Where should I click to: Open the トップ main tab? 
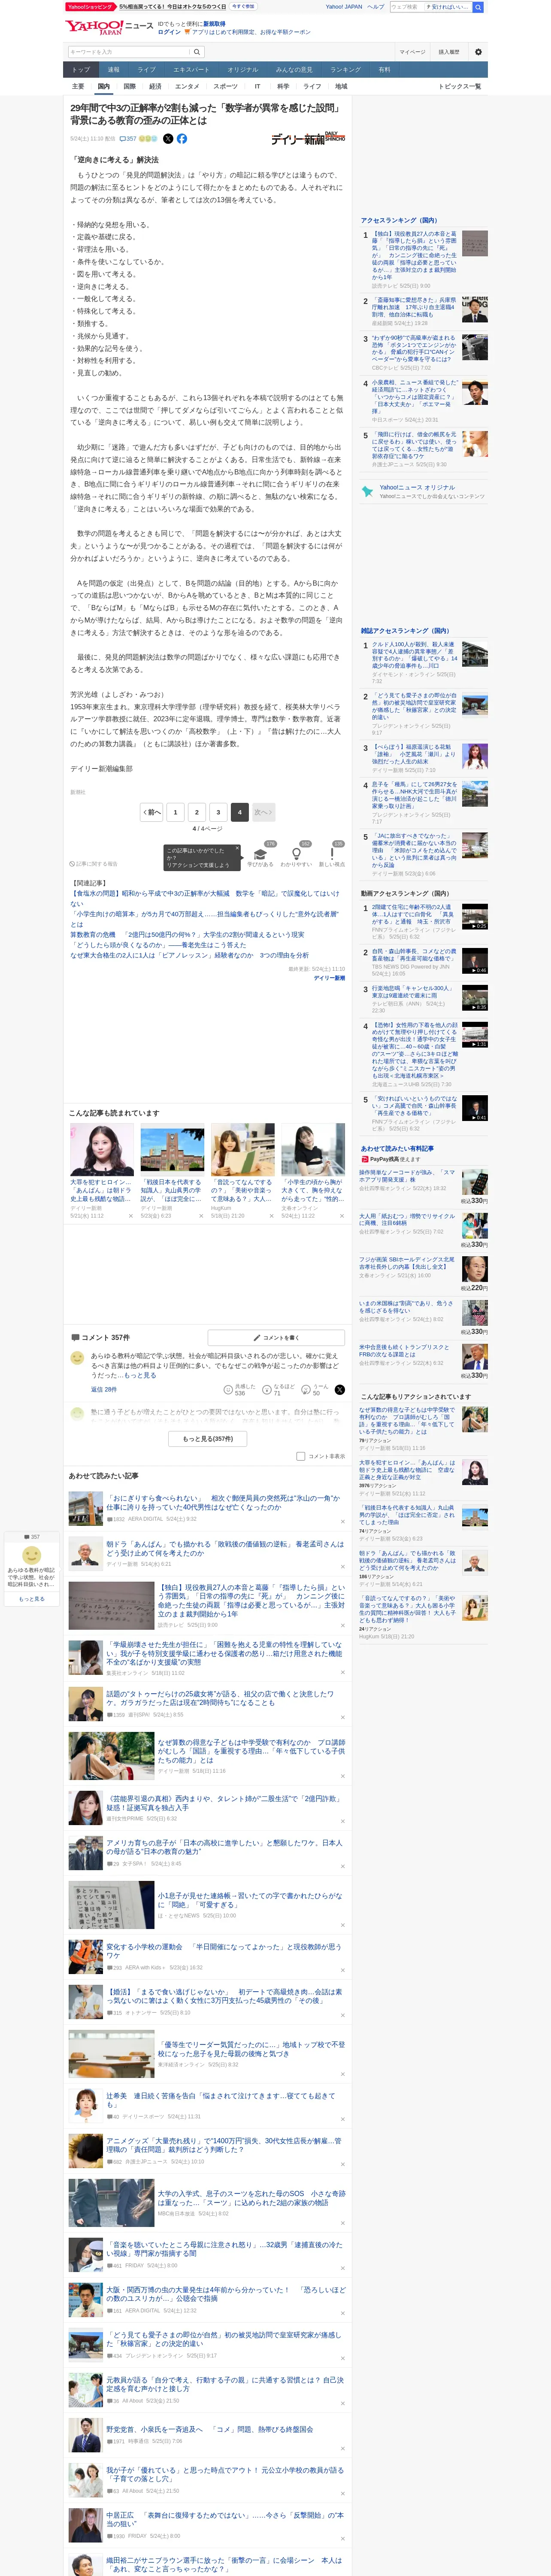(81, 70)
